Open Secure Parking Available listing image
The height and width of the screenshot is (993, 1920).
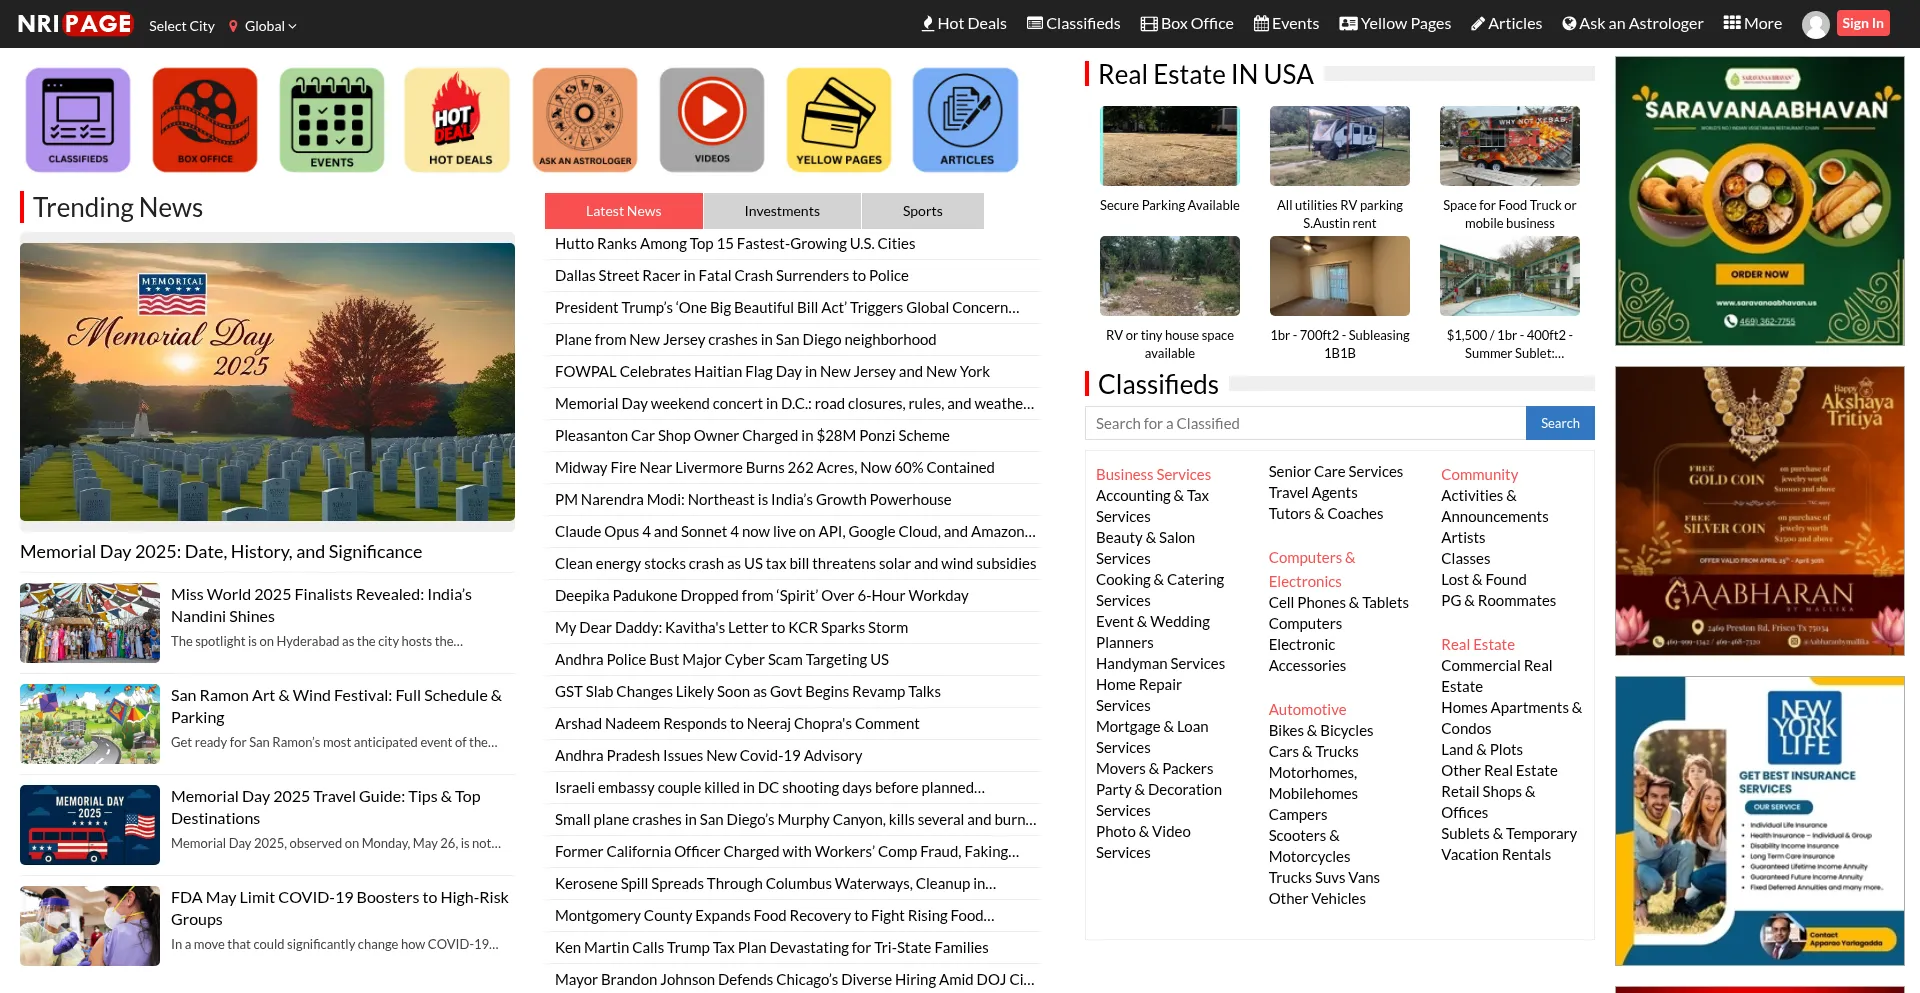point(1170,146)
